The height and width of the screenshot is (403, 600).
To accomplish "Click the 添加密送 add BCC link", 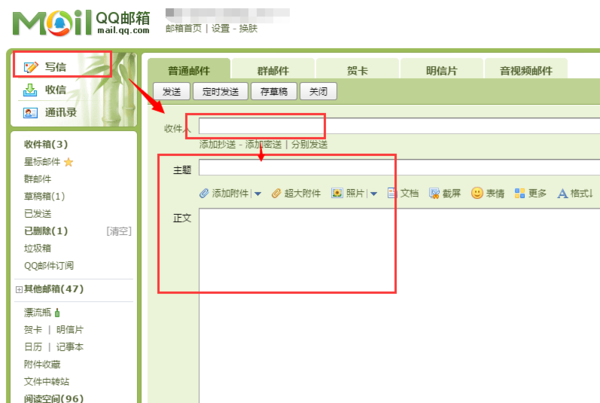I will [x=263, y=145].
